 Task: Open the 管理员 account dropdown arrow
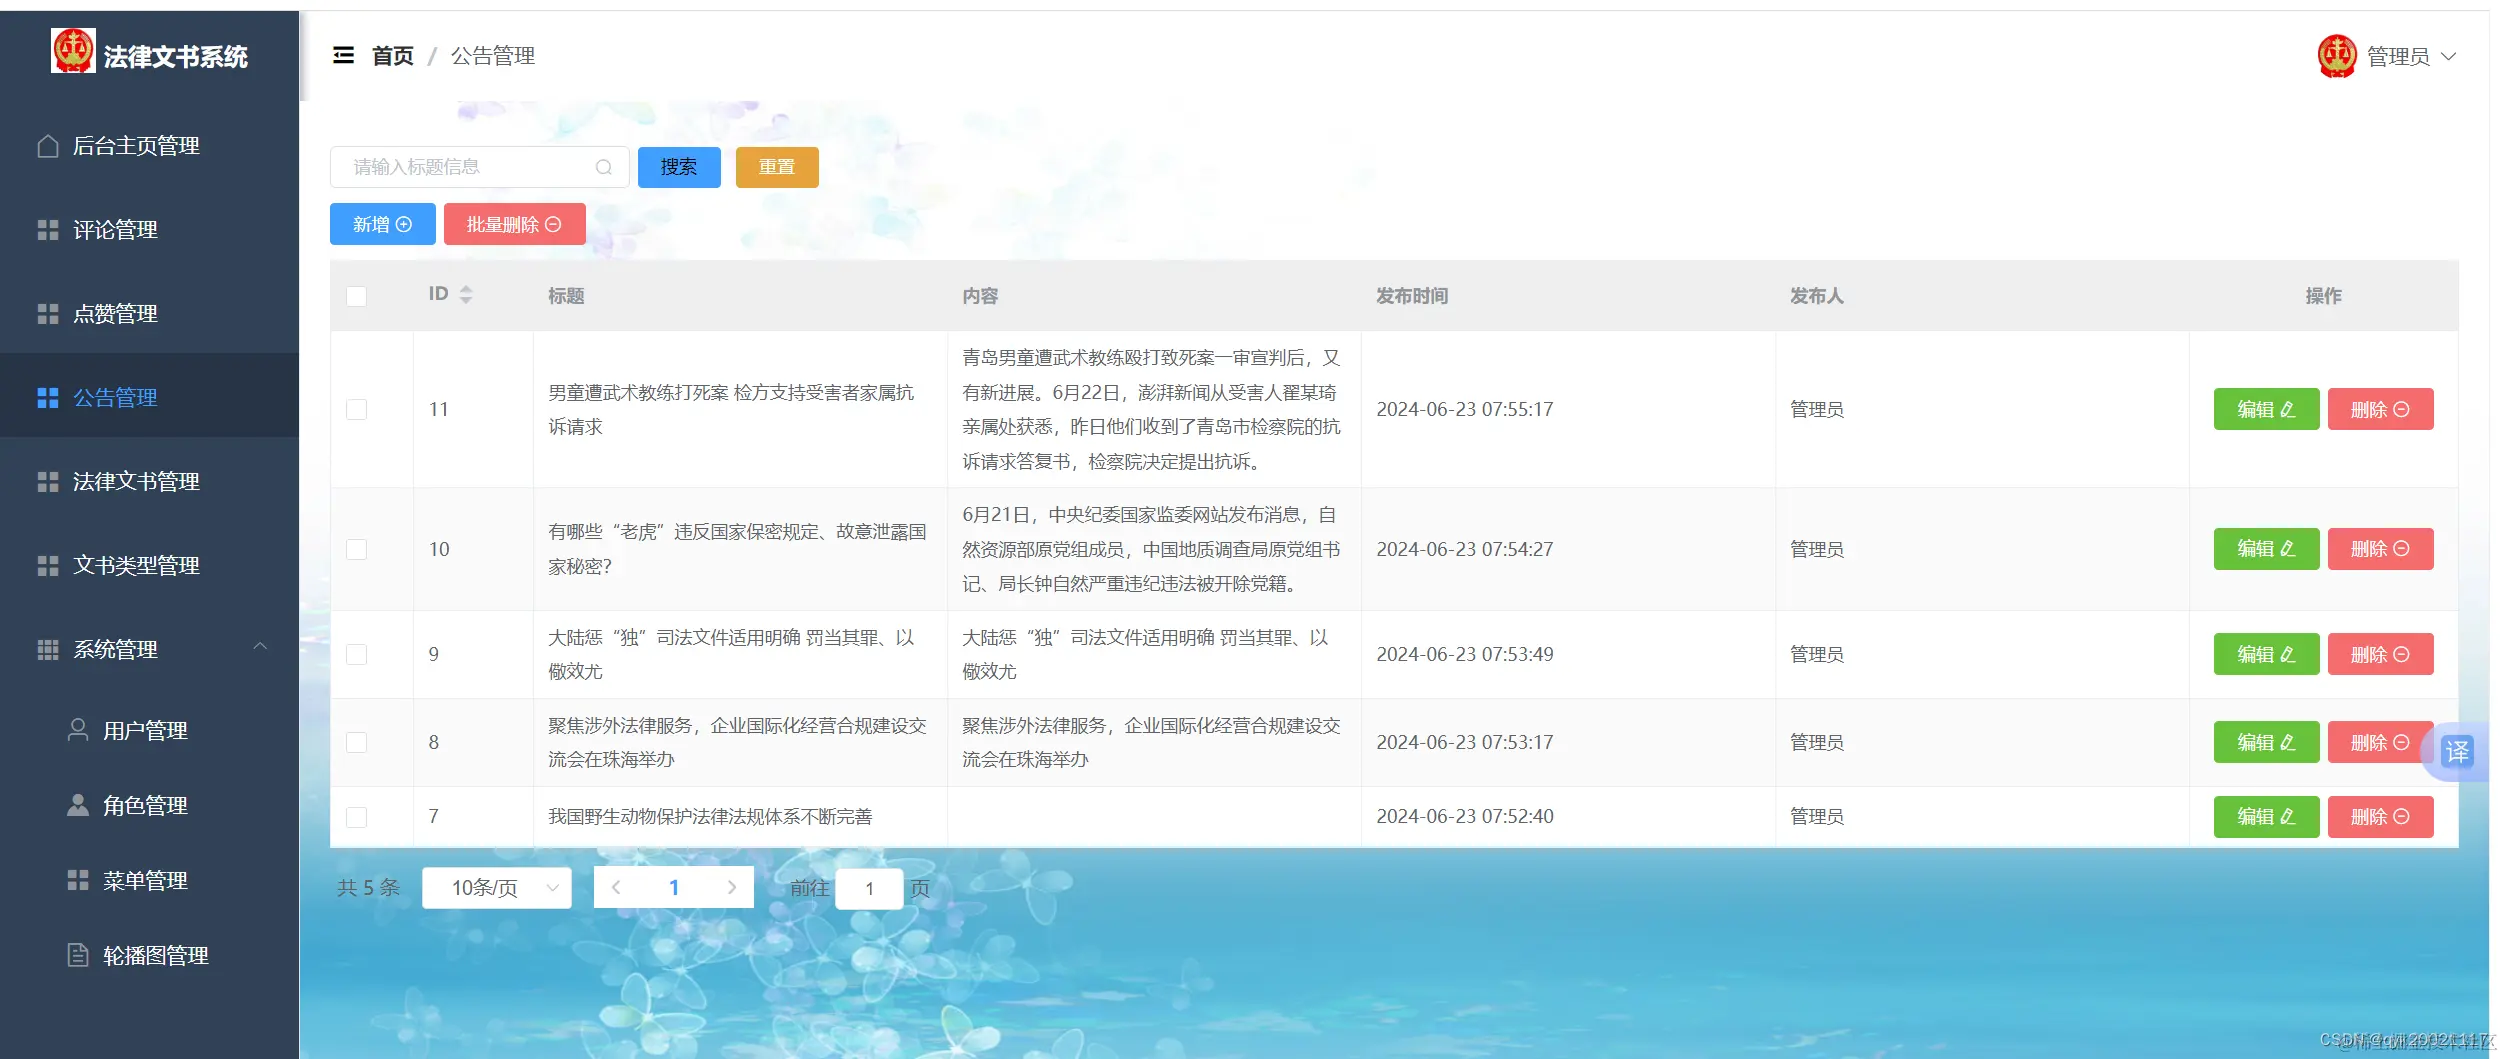pyautogui.click(x=2449, y=56)
